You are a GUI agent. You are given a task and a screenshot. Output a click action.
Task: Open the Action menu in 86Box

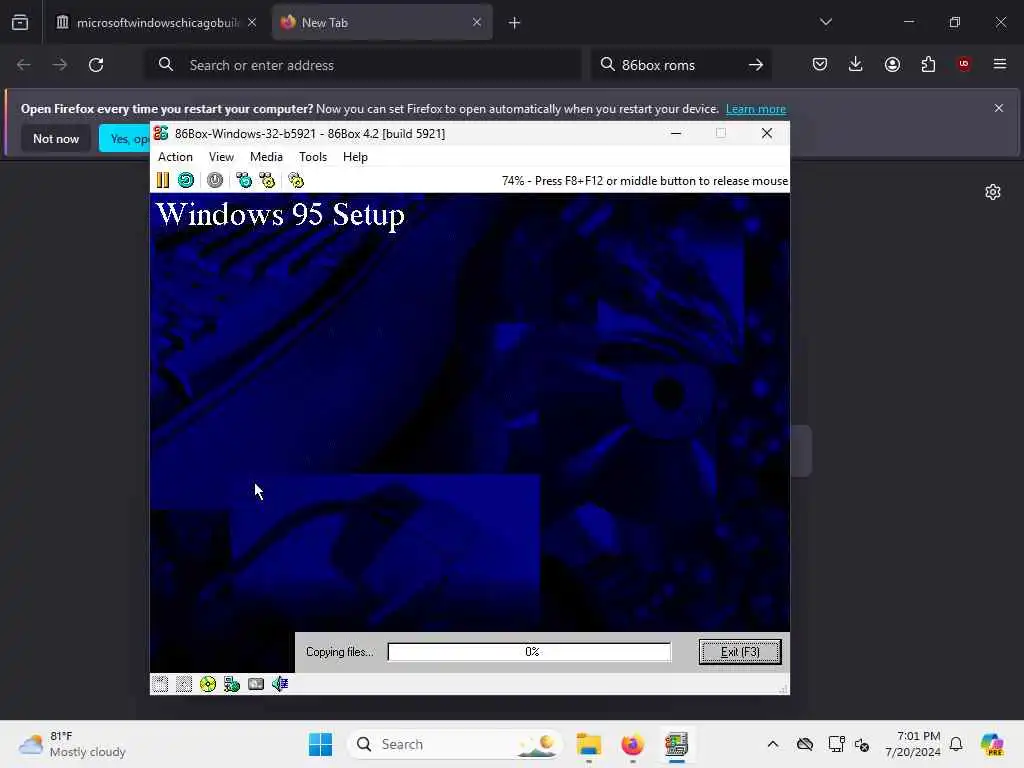tap(175, 157)
